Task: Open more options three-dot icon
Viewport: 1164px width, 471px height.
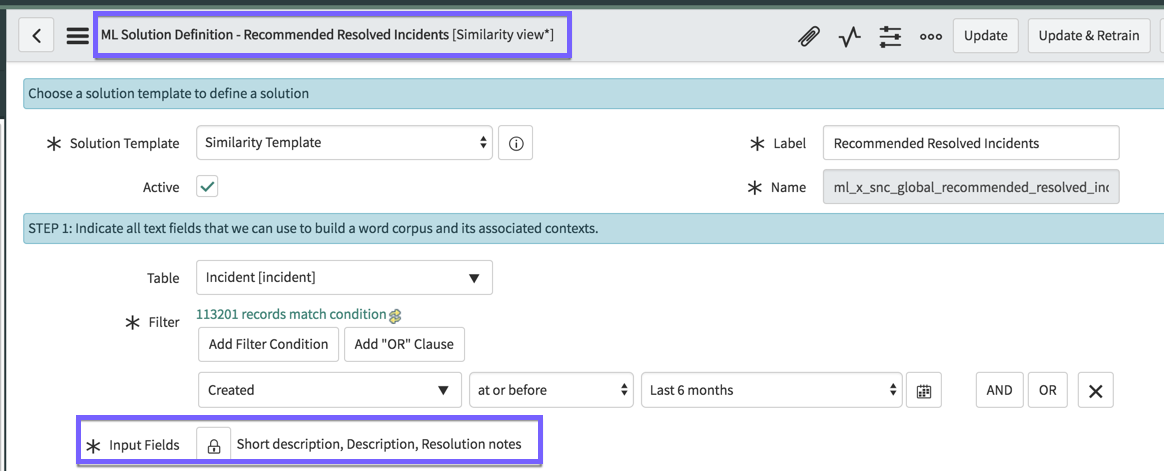Action: 931,36
